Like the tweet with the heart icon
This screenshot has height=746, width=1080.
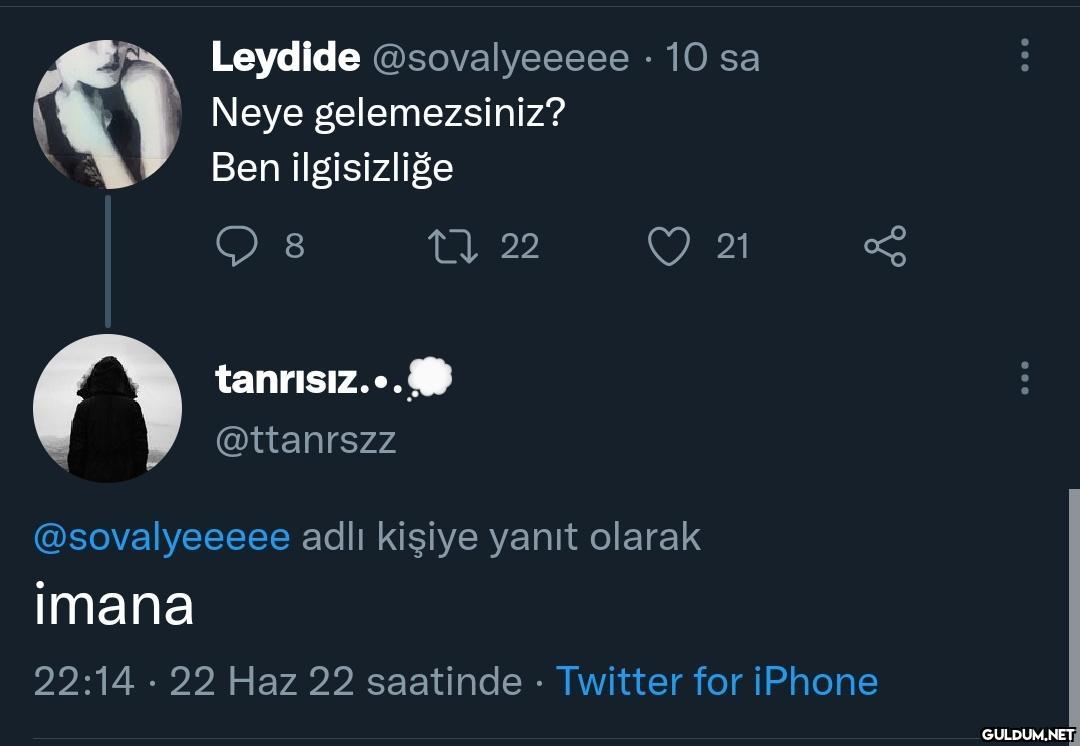tap(668, 246)
